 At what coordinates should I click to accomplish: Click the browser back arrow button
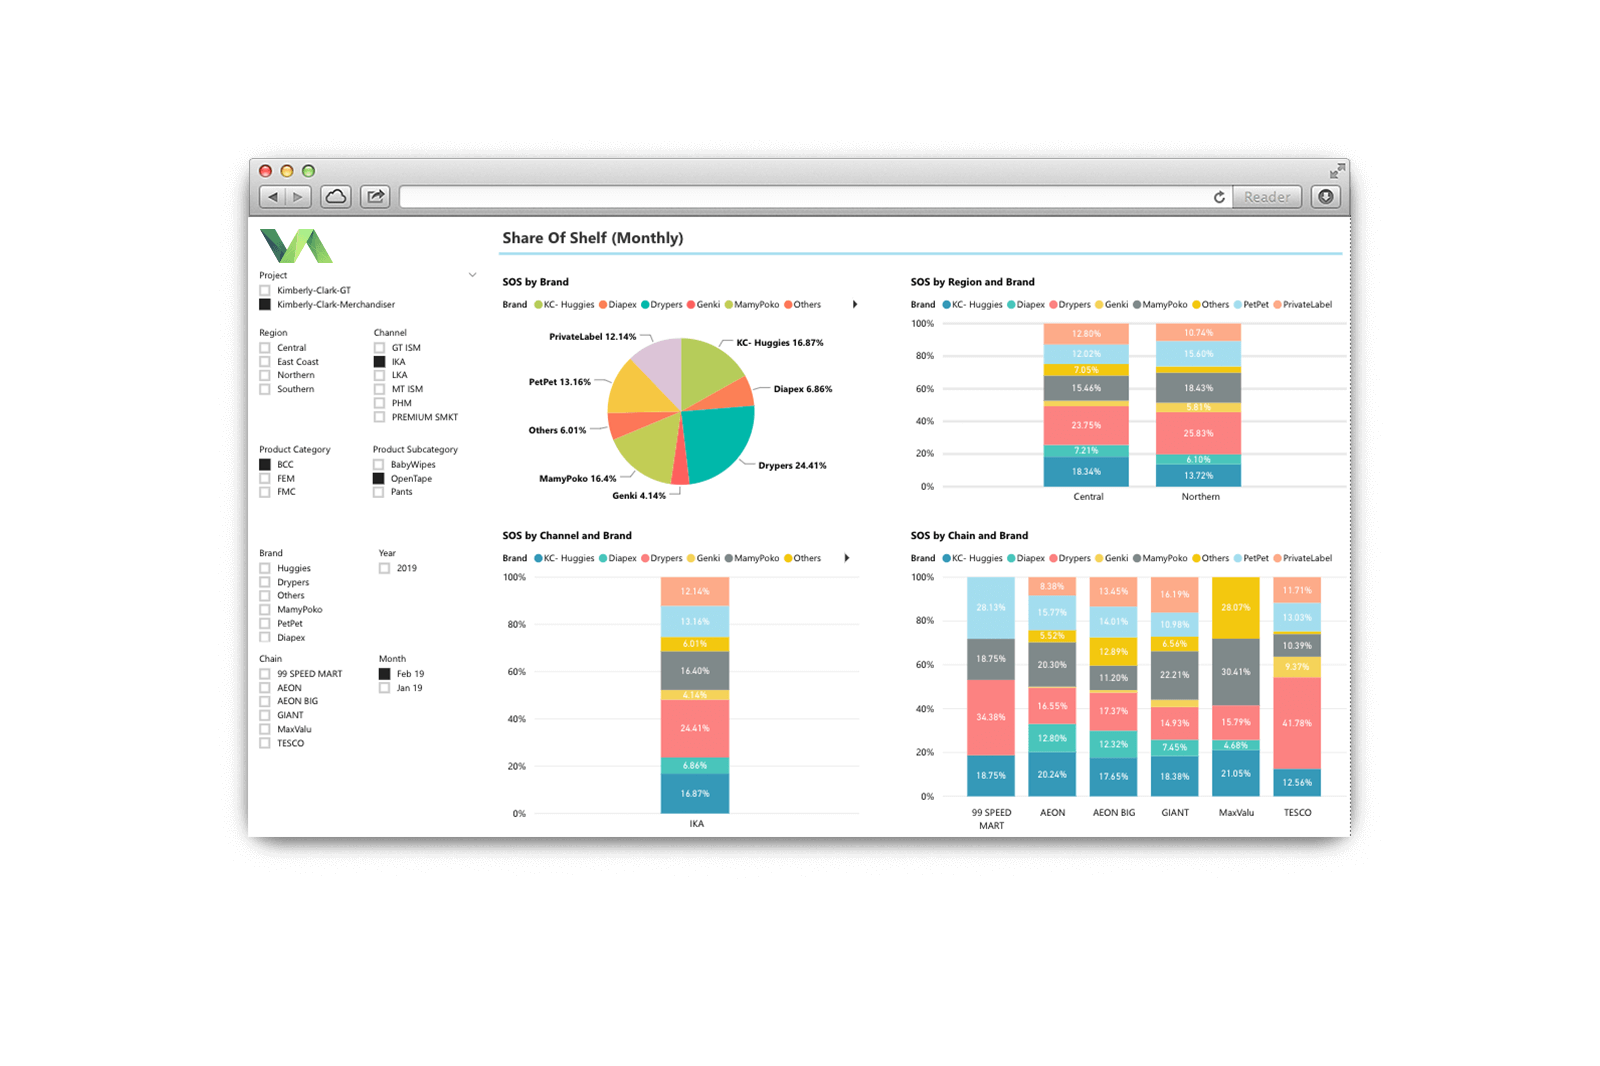click(x=273, y=197)
